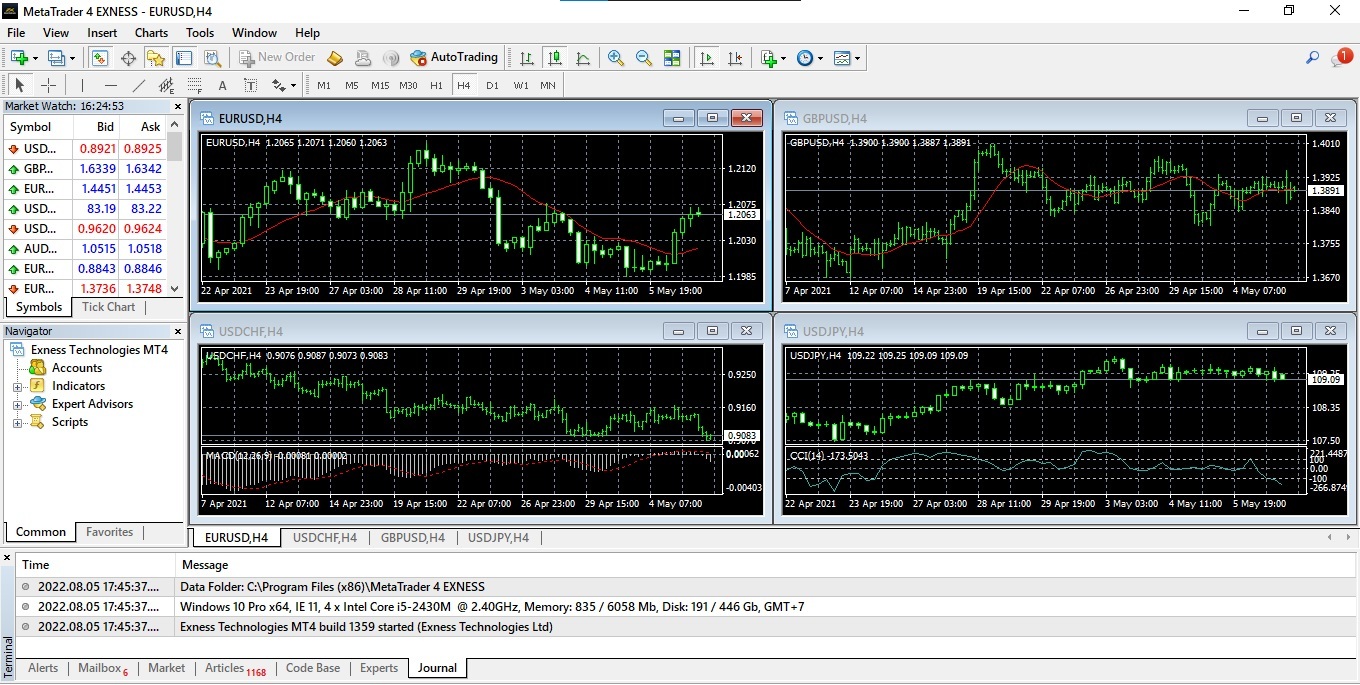Close the Market Watch panel
This screenshot has height=685, width=1360.
(178, 106)
